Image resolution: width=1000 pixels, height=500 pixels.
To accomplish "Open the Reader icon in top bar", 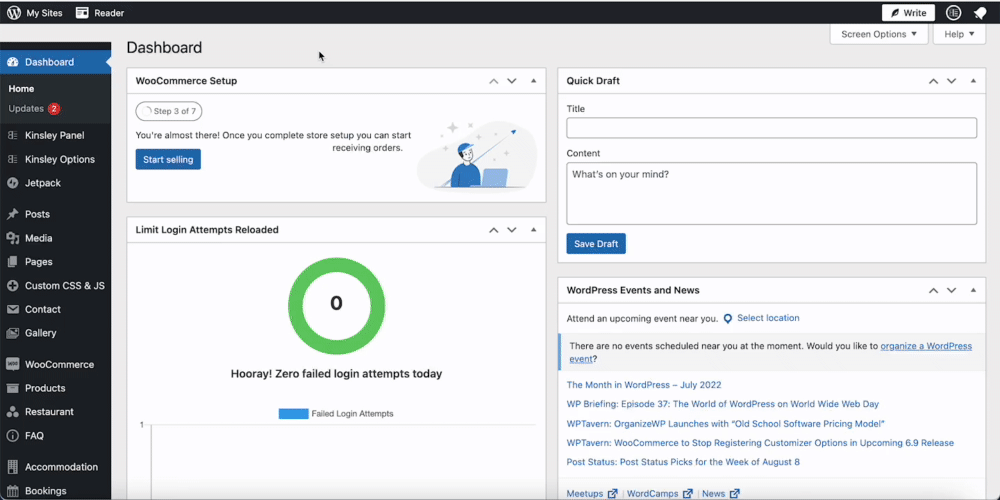I will click(x=82, y=13).
